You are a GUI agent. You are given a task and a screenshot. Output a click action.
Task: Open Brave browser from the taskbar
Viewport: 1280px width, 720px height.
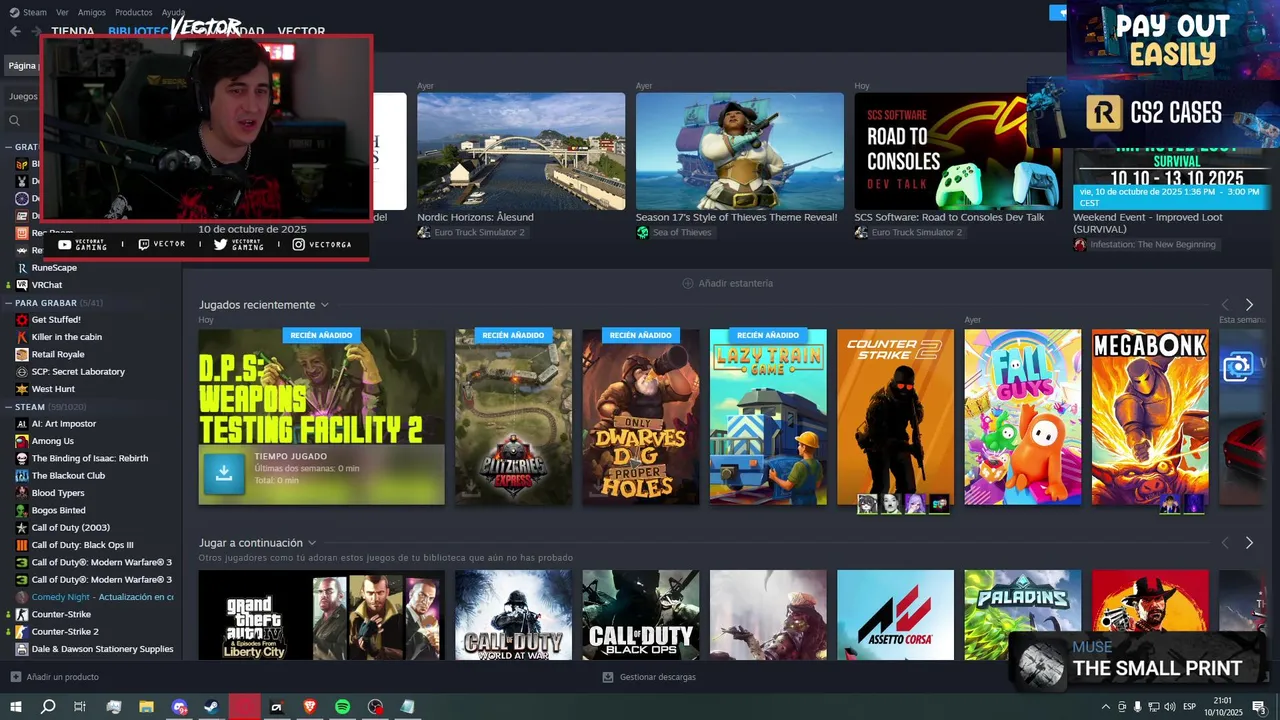pos(309,707)
